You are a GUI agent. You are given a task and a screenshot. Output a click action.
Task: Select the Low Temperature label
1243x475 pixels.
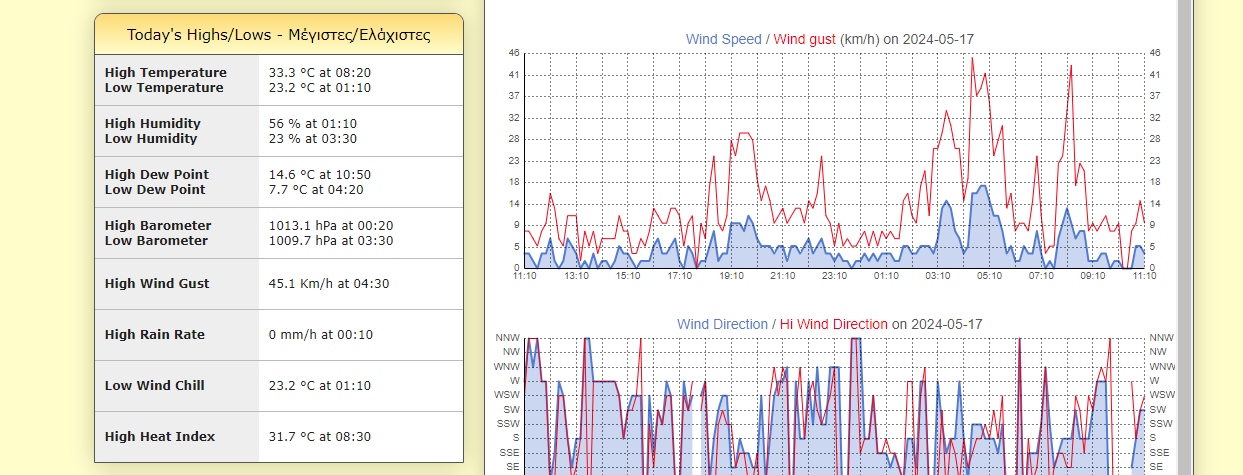pos(164,88)
